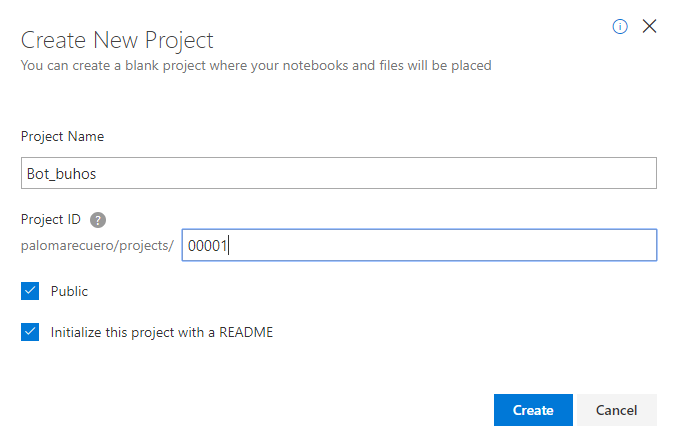Click the palomarecuero/projects/ path prefix
Viewport: 682px width, 438px height.
(97, 246)
